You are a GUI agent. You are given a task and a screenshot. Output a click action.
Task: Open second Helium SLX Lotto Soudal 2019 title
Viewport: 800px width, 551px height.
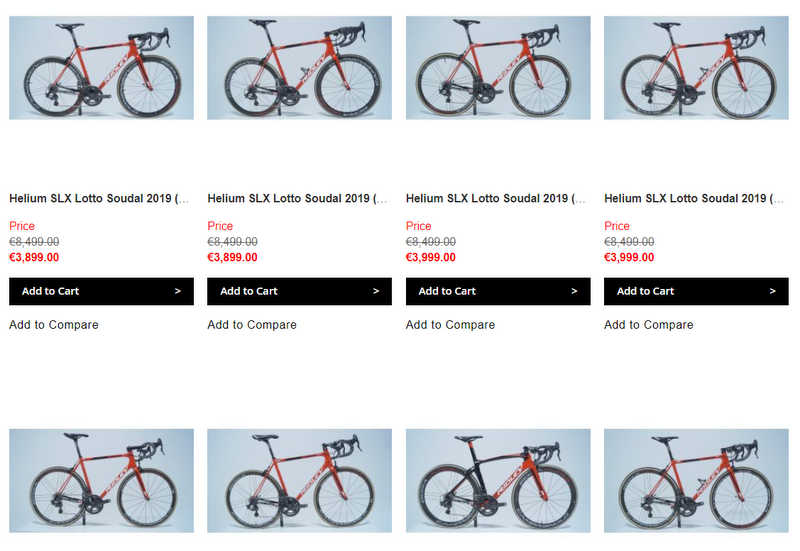(x=297, y=199)
